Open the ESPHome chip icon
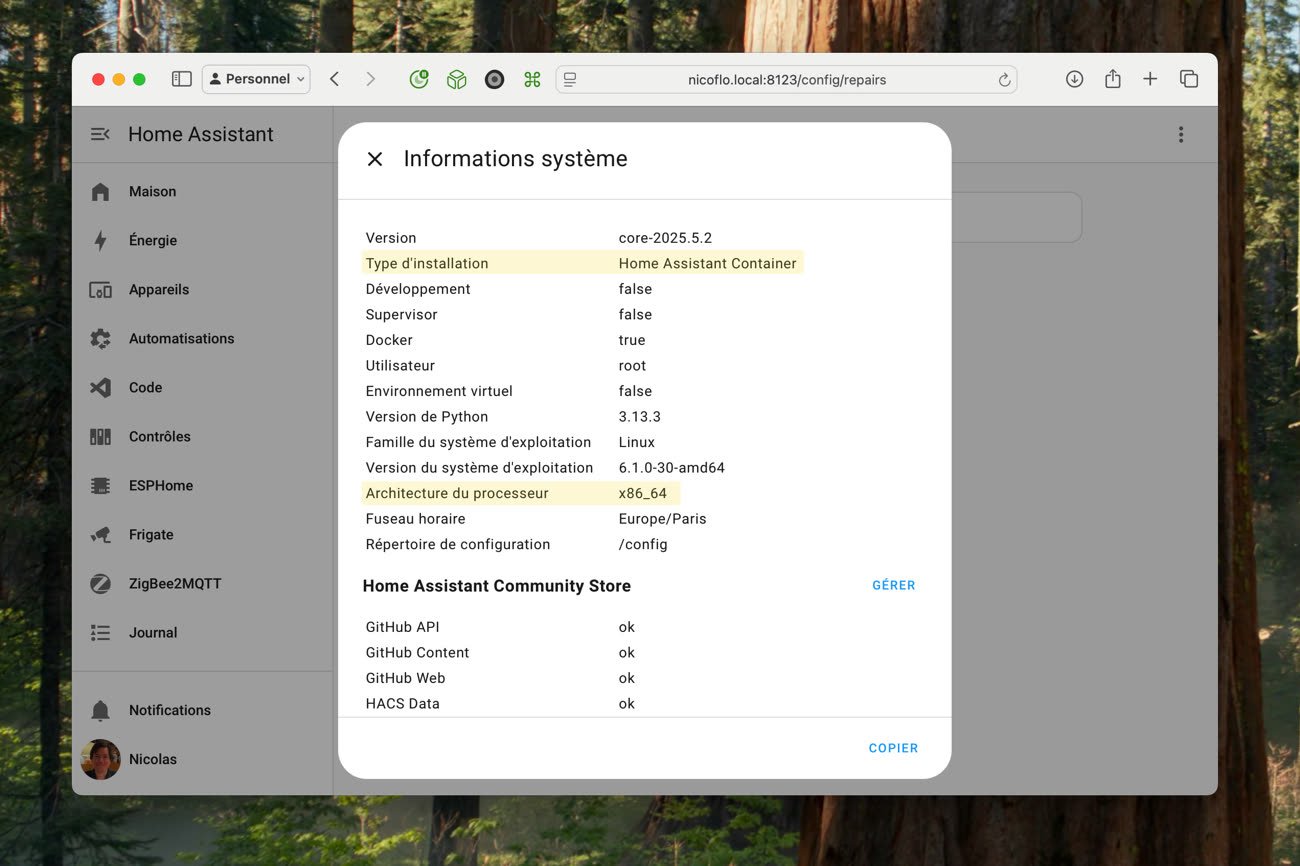1300x866 pixels. point(100,486)
